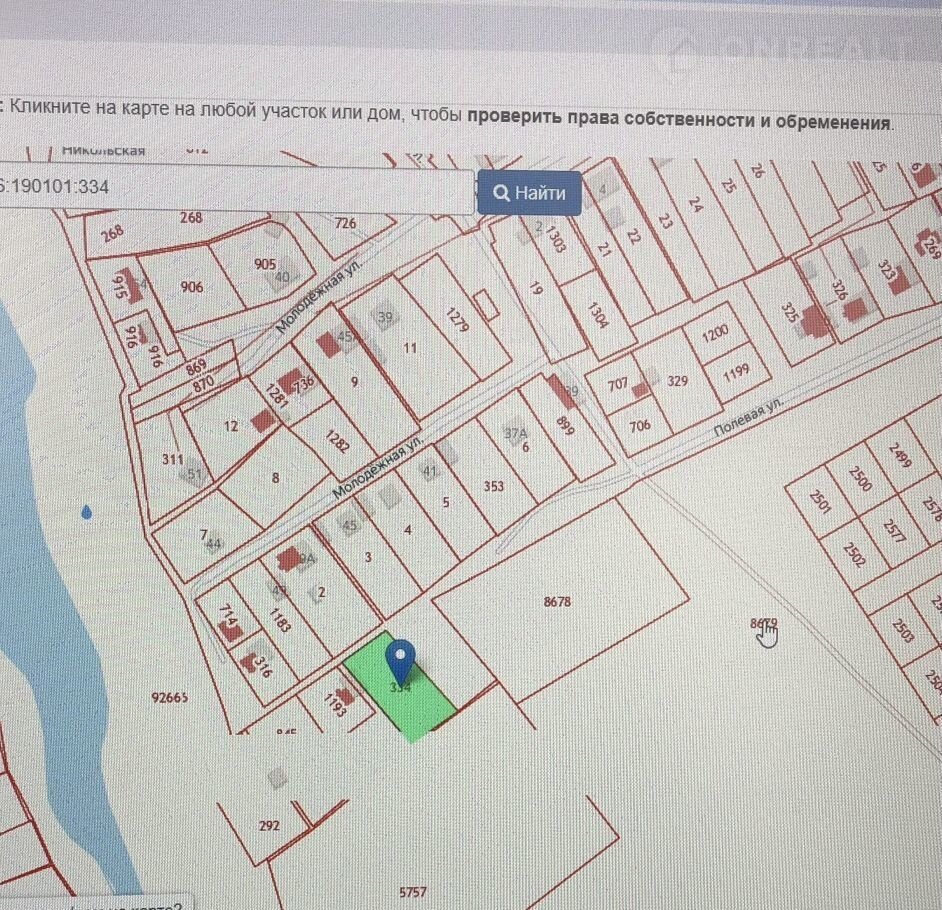Click the red building on parcel 12
The image size is (942, 910).
[263, 421]
